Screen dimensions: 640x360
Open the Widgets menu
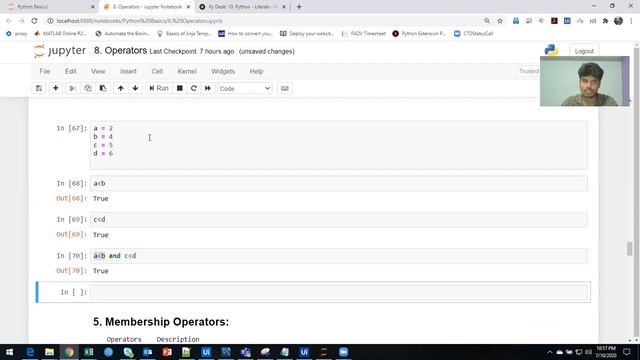[223, 71]
